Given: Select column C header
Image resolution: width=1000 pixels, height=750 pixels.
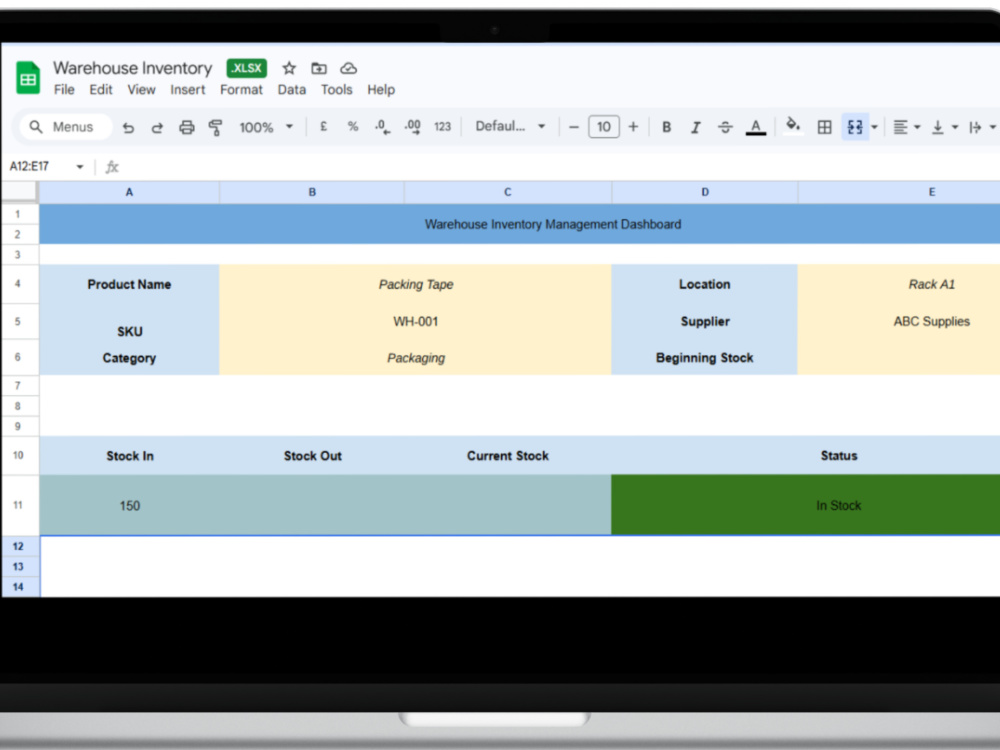Looking at the screenshot, I should (x=508, y=192).
